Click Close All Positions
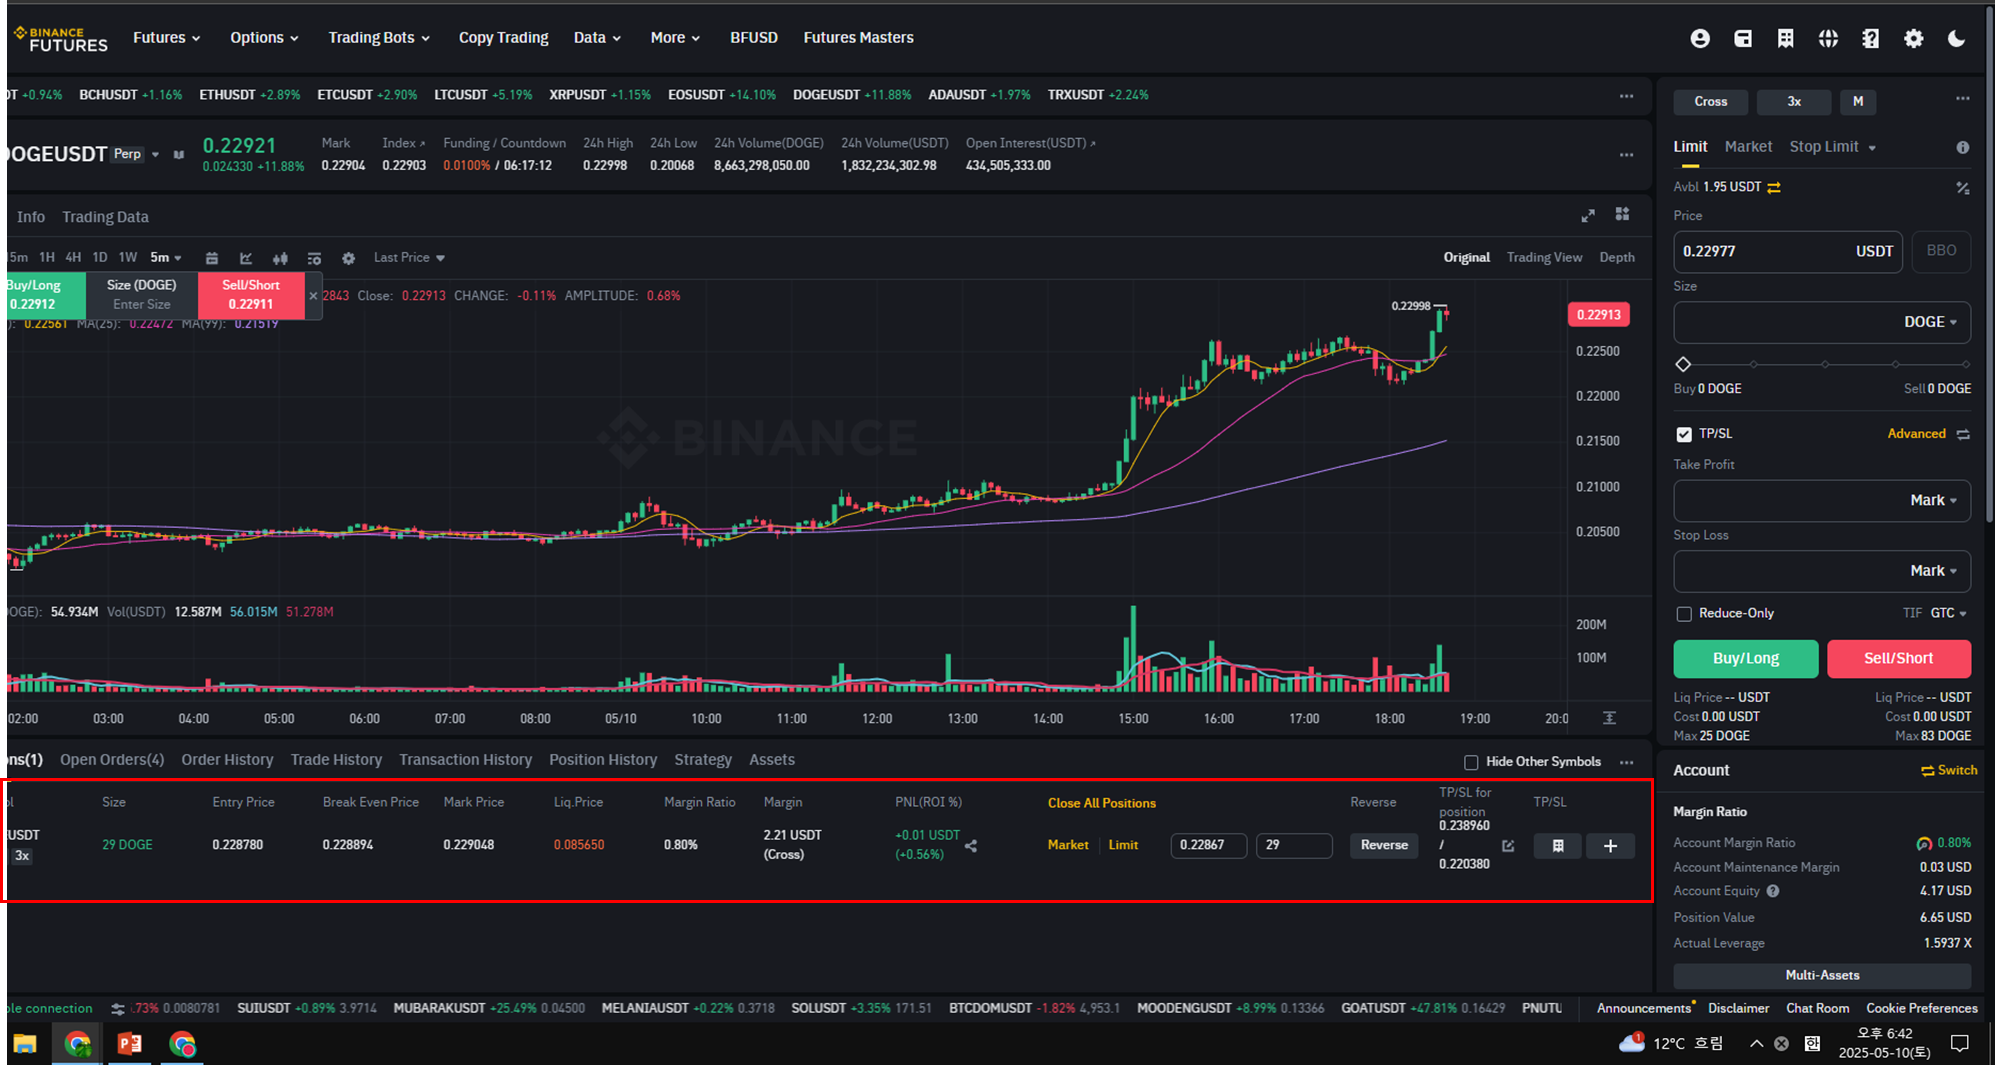This screenshot has width=1995, height=1065. coord(1102,804)
